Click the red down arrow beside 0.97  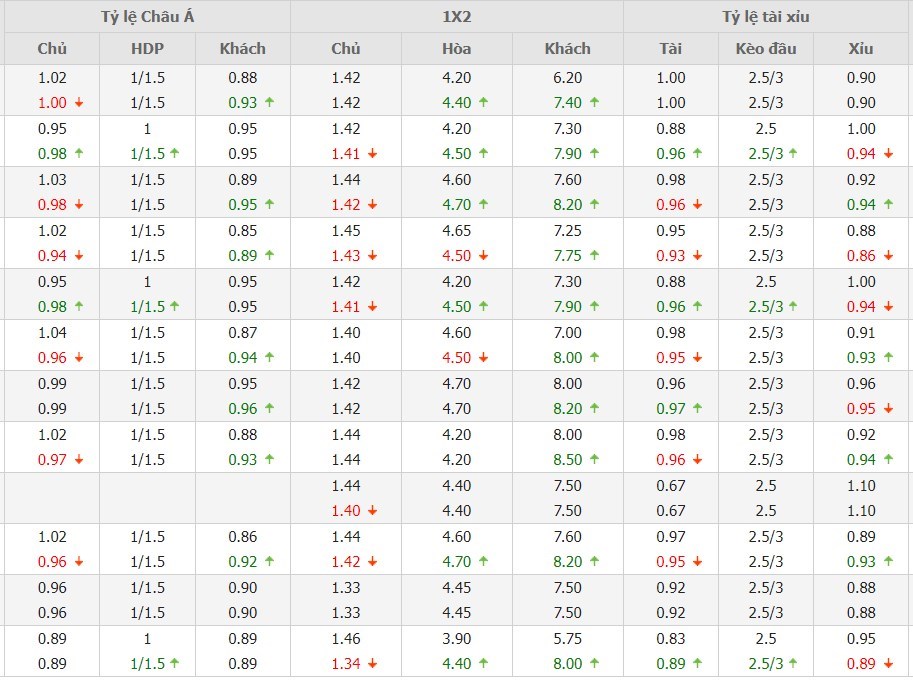[79, 460]
